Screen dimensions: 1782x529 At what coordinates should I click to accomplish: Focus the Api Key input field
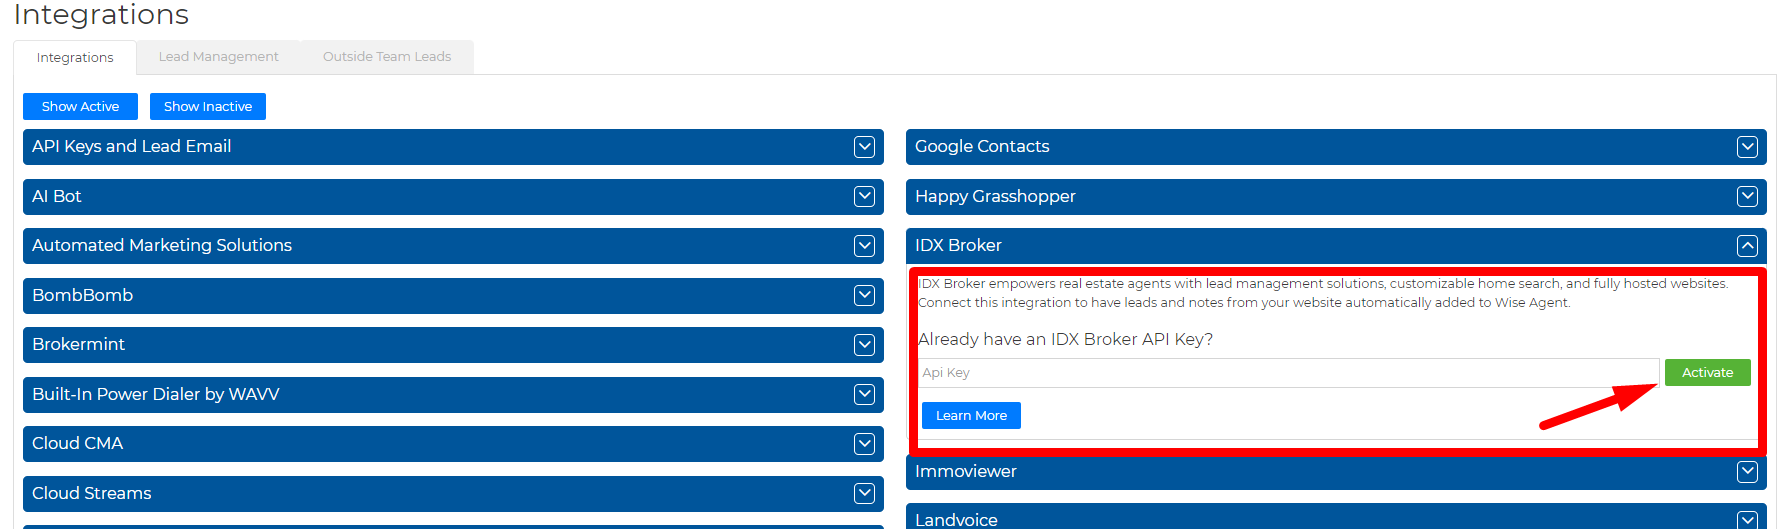[x=1288, y=373]
